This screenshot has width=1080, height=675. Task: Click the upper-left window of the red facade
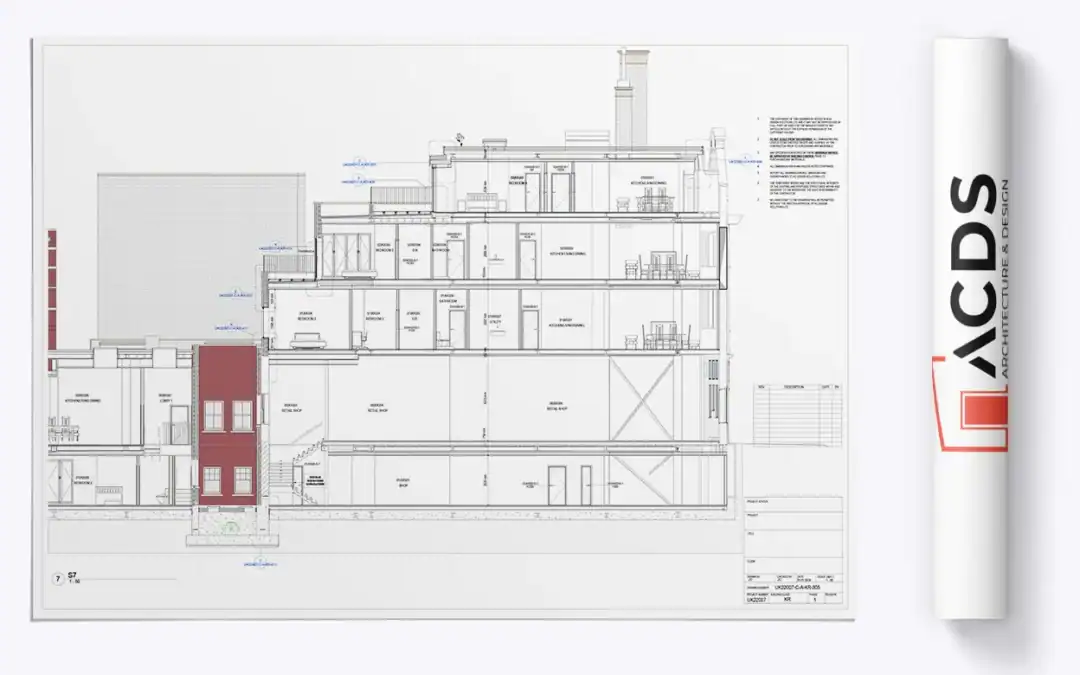coord(213,415)
